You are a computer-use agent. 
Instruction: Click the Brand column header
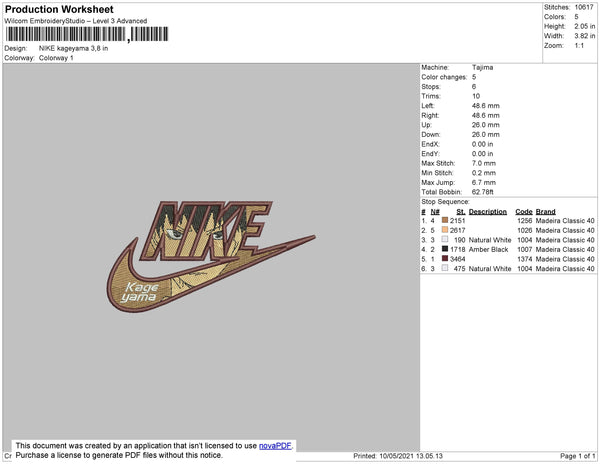coord(545,212)
